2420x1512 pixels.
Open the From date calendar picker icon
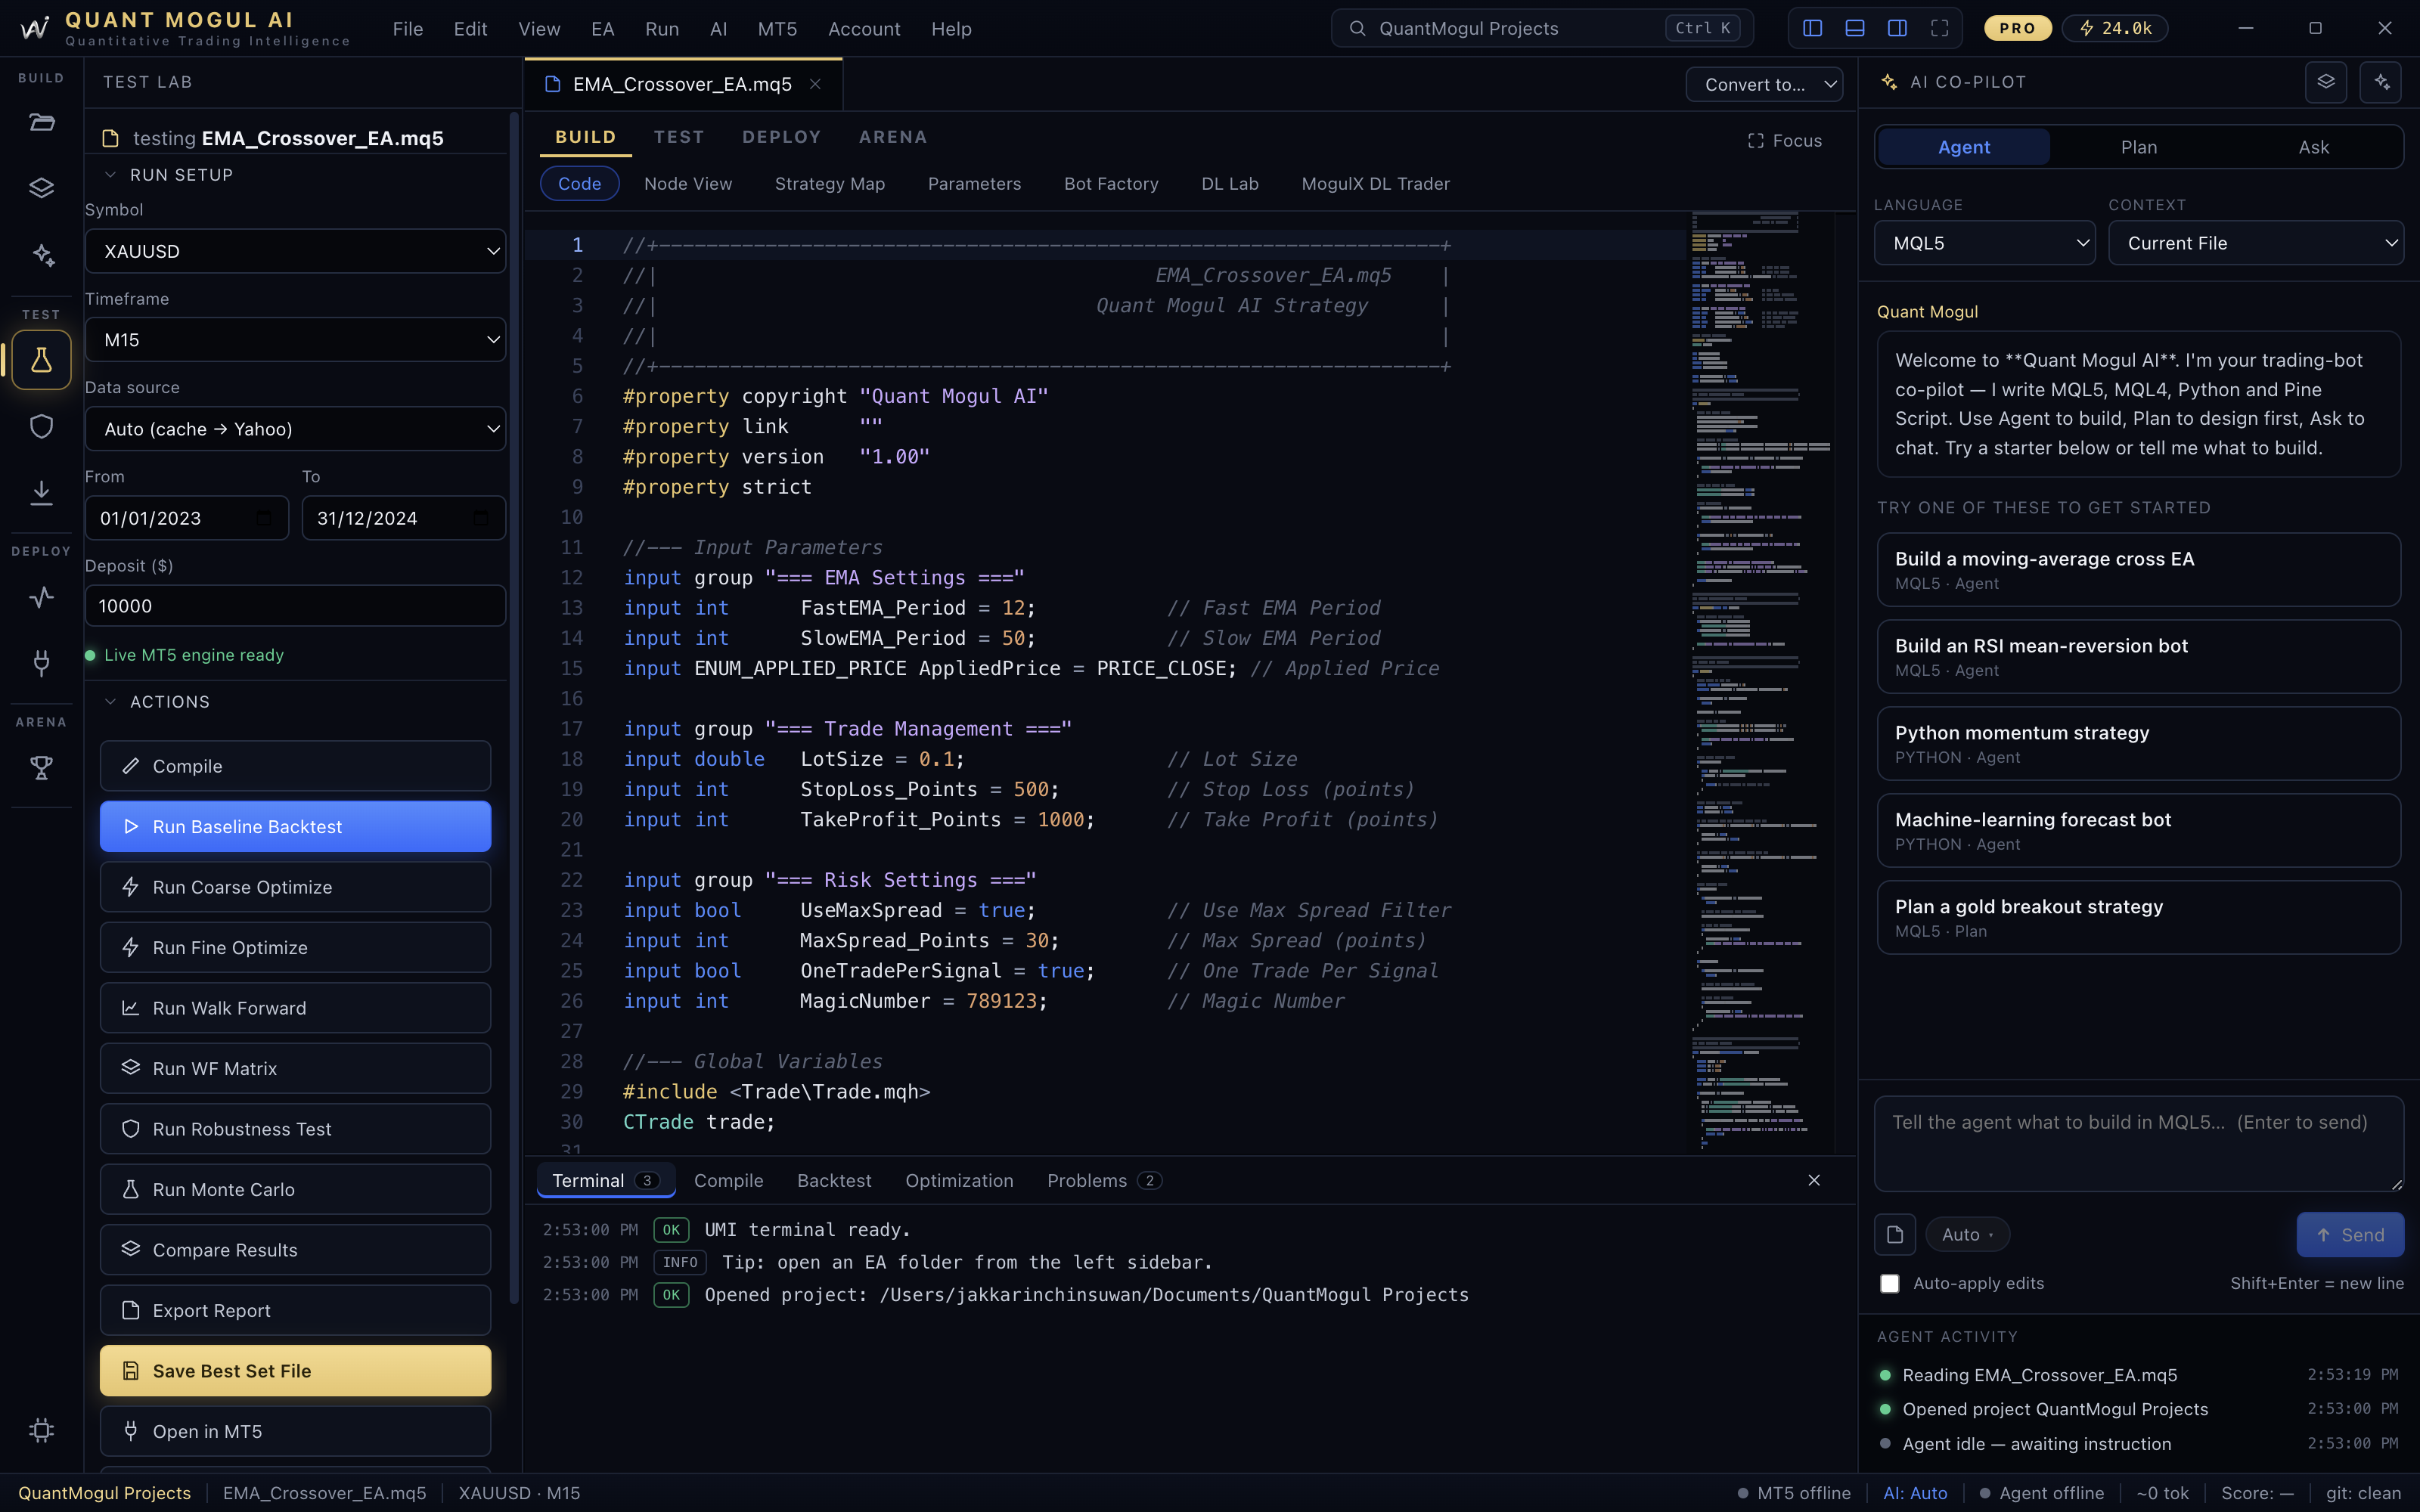(x=264, y=518)
